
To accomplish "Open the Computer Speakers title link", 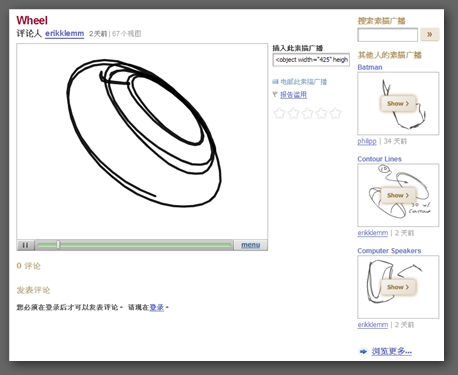I will [389, 251].
